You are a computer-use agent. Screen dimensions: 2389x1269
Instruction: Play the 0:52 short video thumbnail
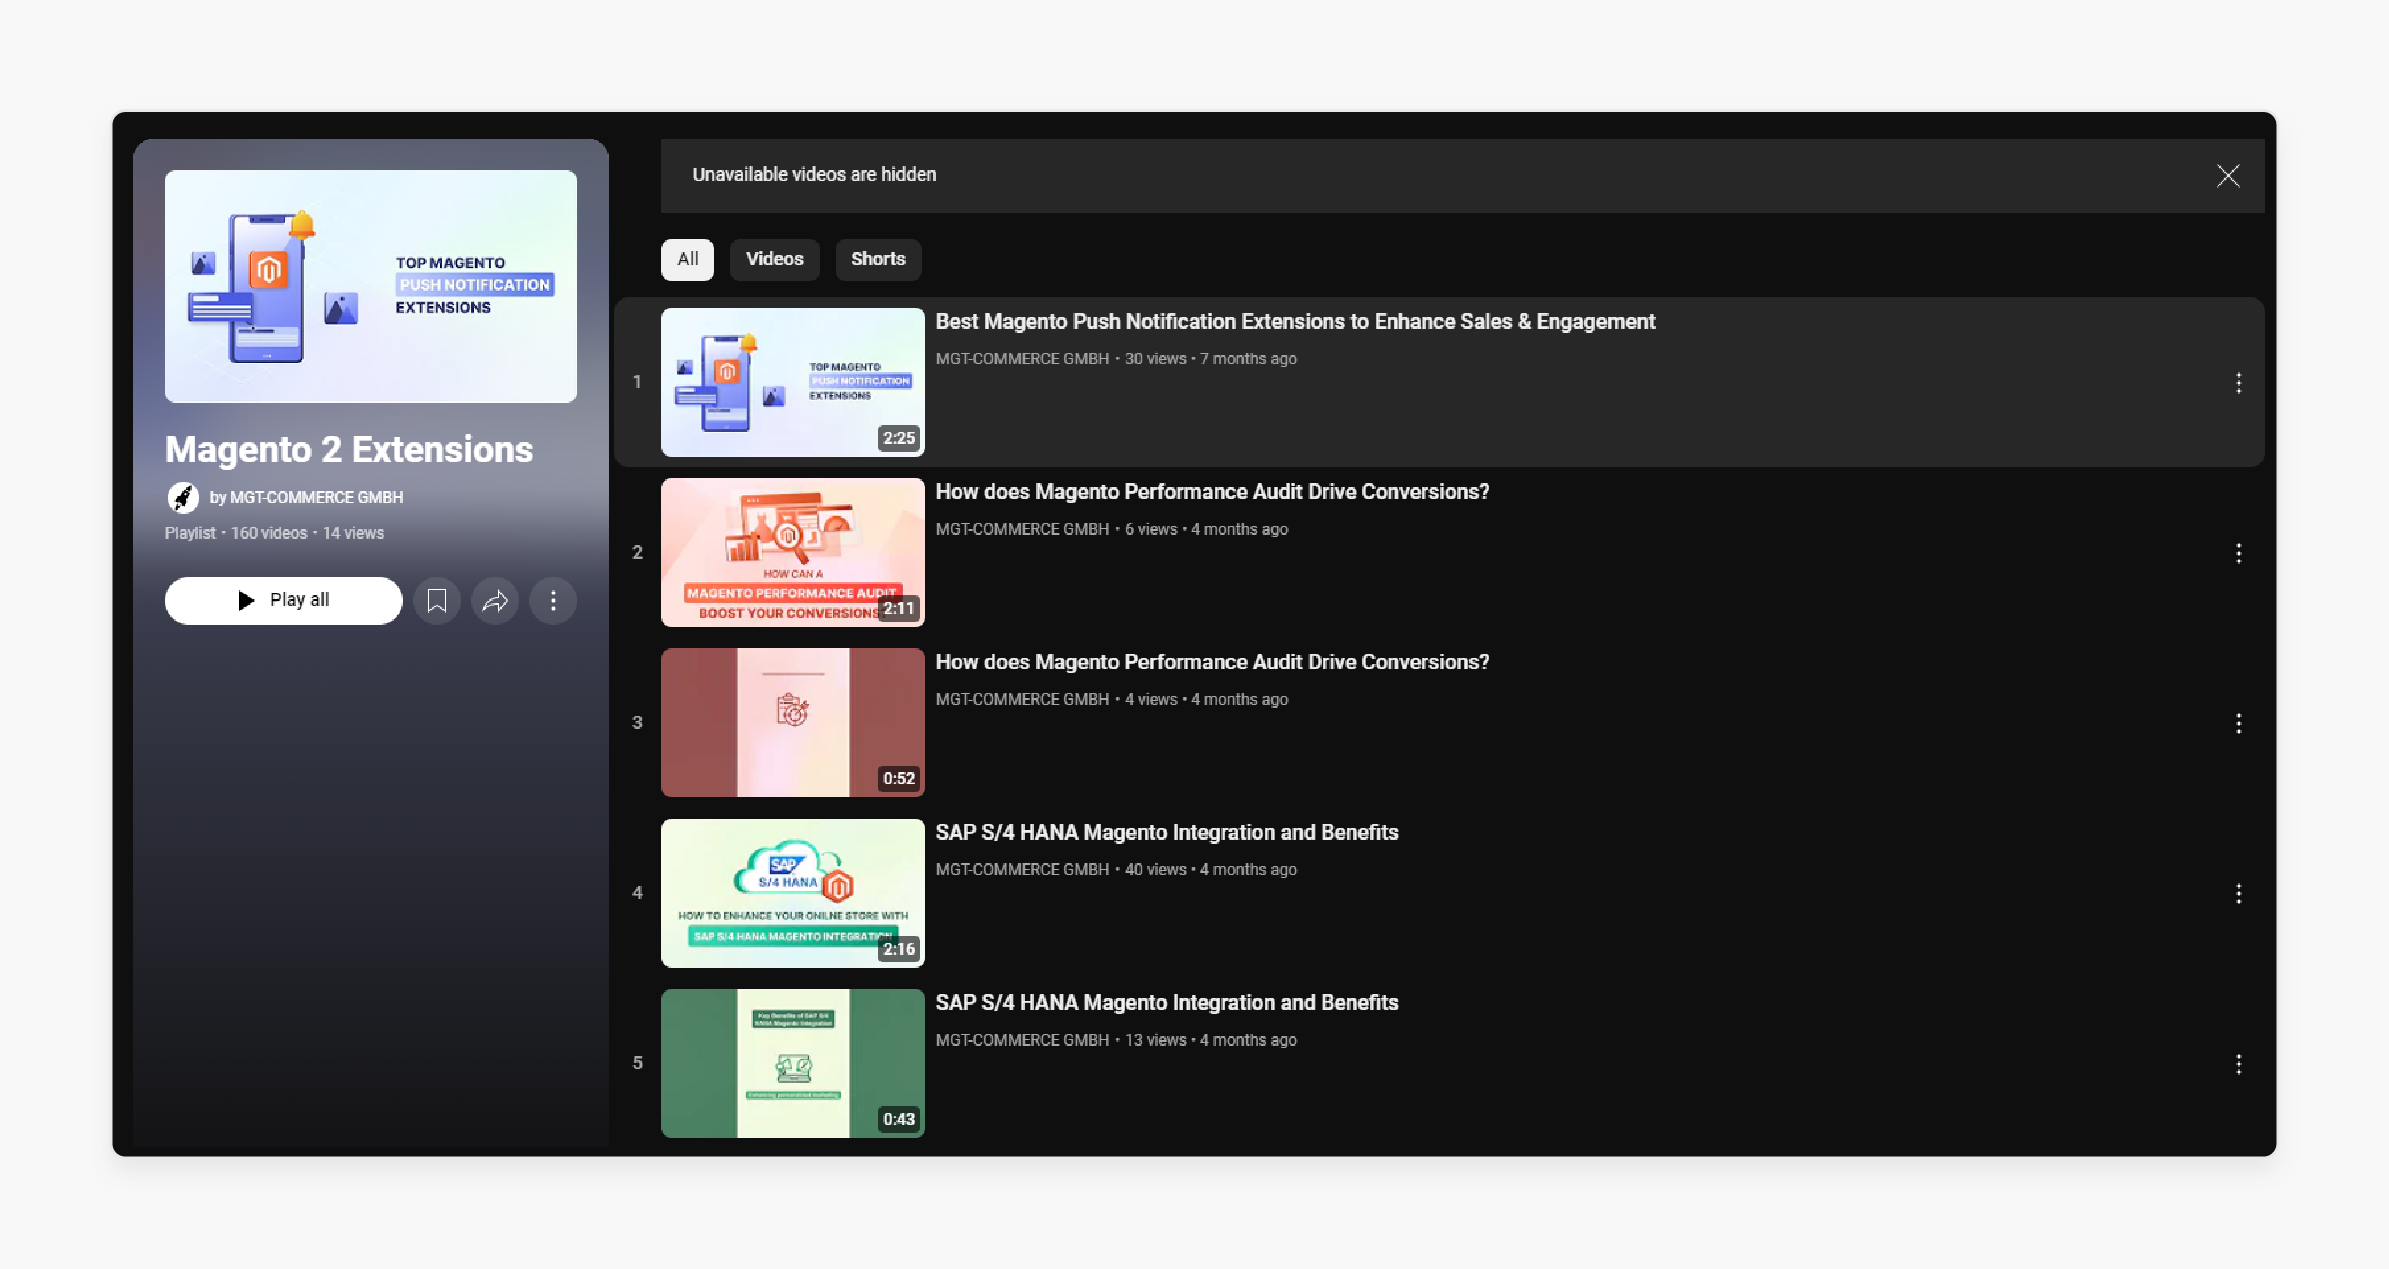[792, 722]
